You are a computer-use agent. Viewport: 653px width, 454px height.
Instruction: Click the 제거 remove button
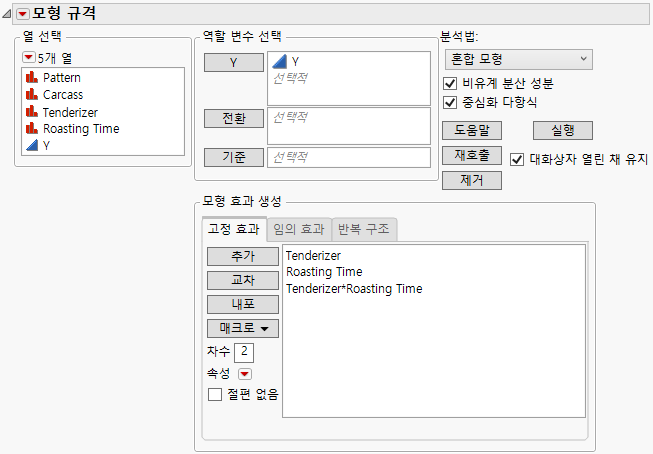click(x=472, y=180)
